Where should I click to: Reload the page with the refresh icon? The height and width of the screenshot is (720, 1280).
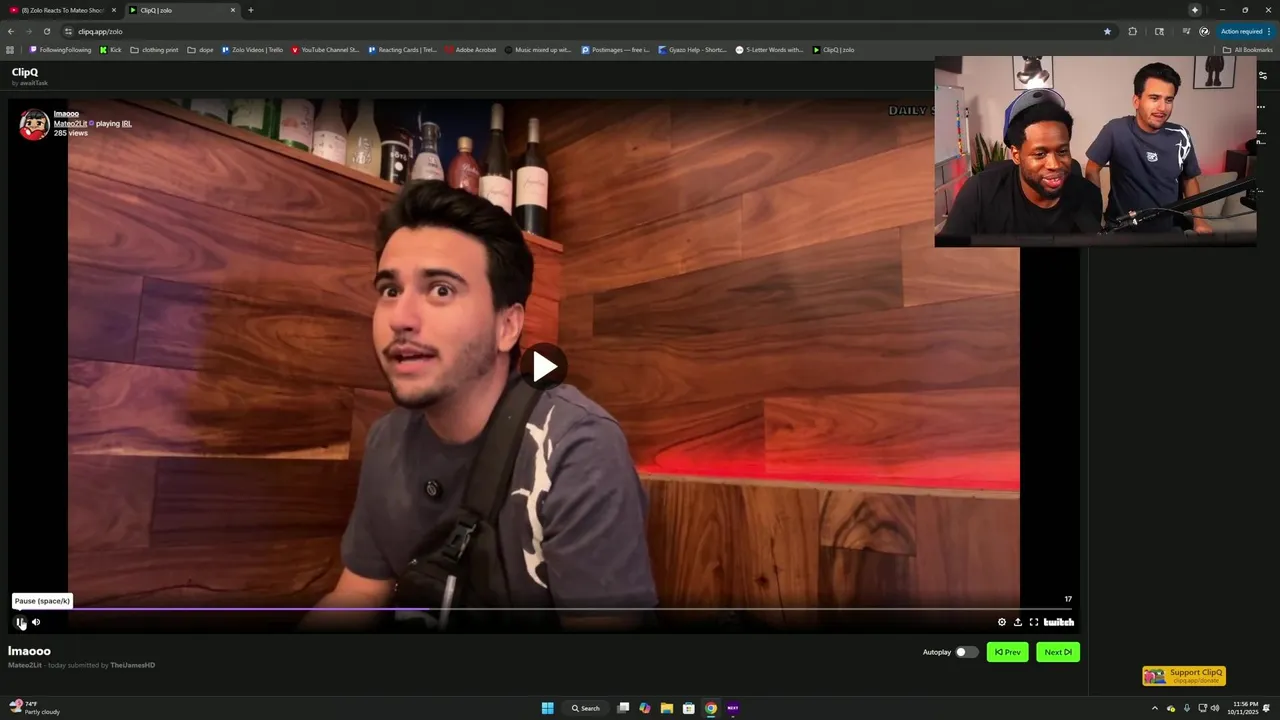pyautogui.click(x=46, y=31)
